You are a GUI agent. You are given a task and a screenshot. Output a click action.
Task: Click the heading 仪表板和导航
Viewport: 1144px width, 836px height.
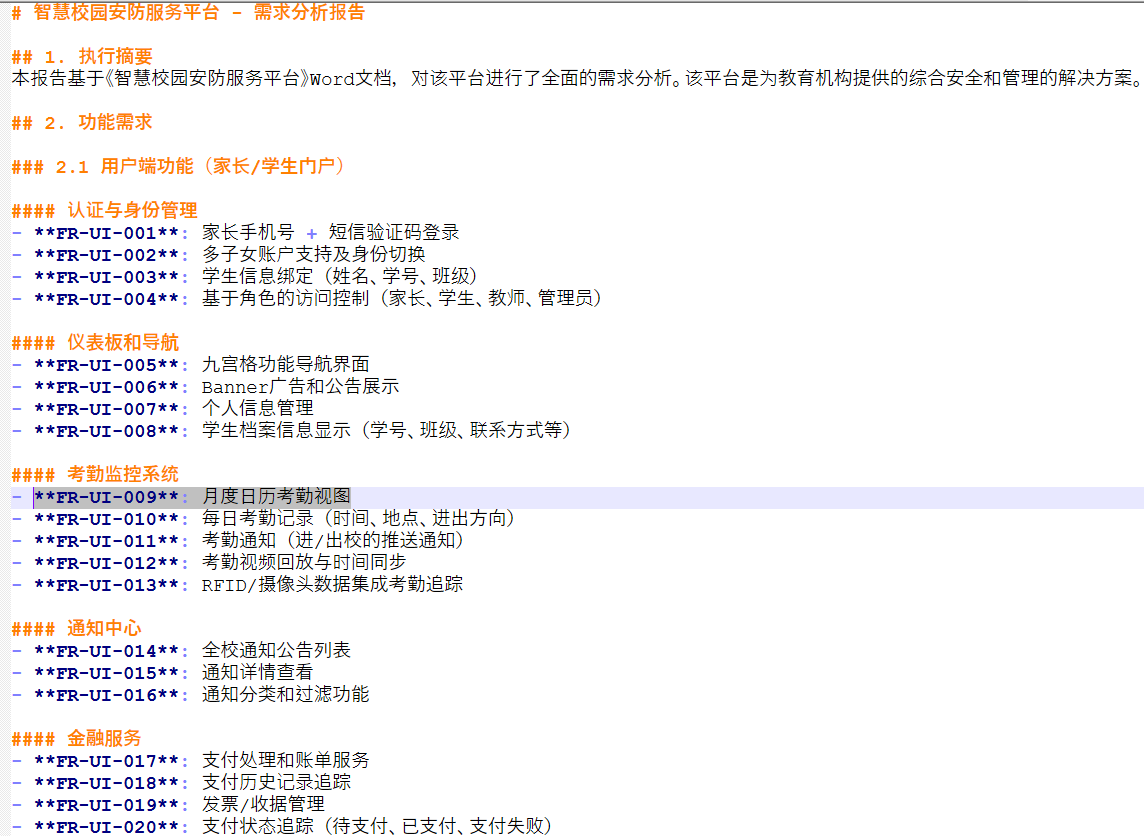tap(96, 342)
